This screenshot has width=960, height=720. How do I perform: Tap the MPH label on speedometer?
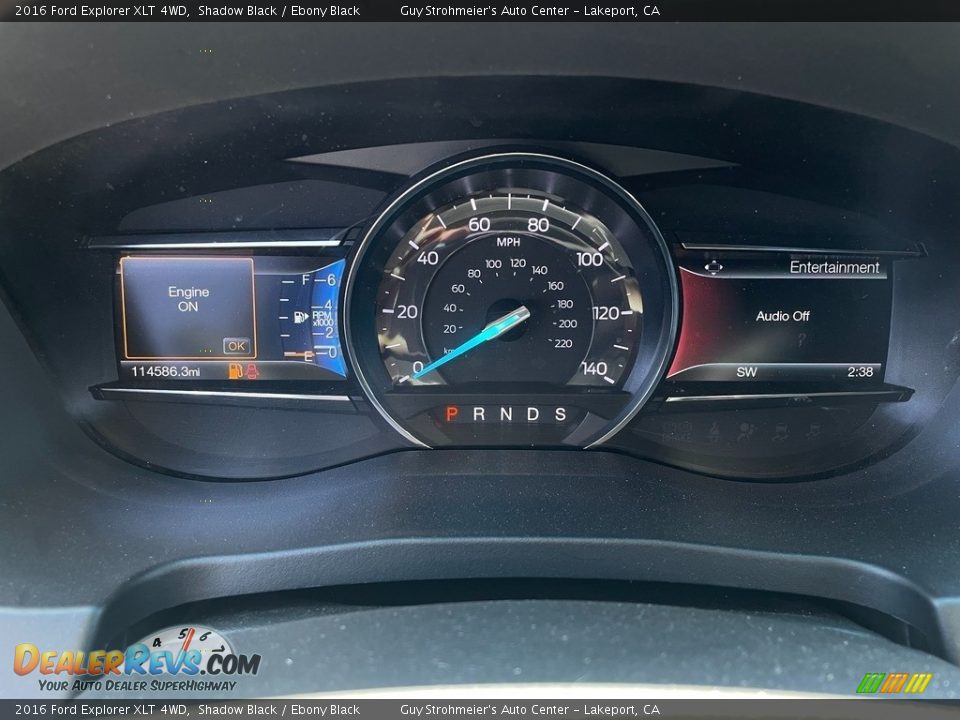click(508, 242)
